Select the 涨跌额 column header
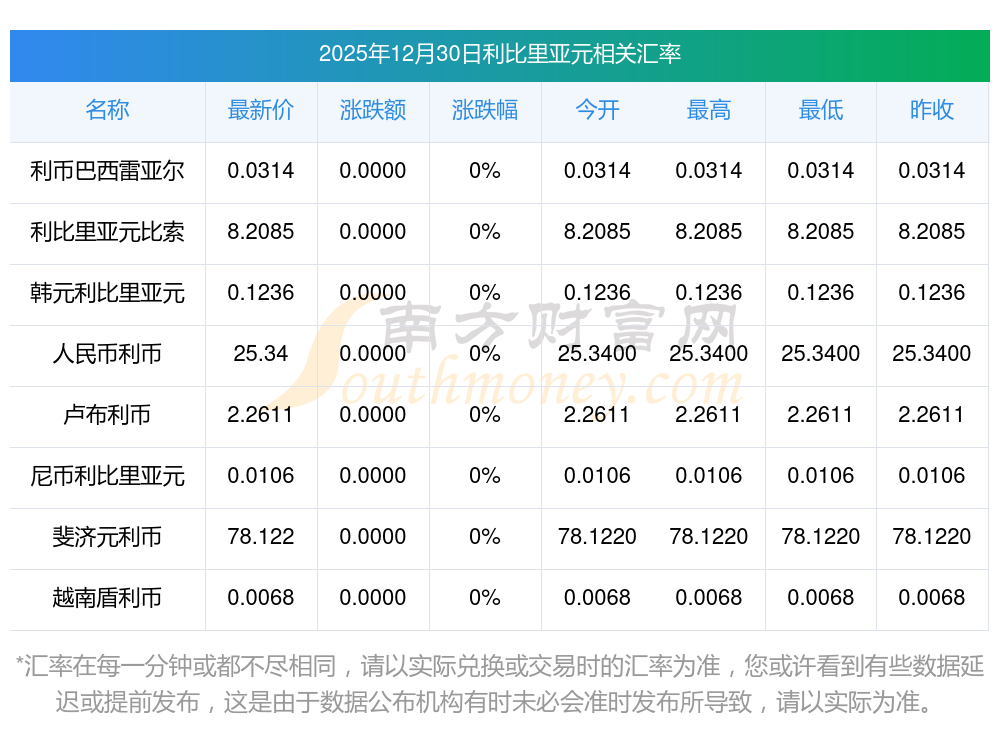Viewport: 1000px width, 733px height. (x=373, y=110)
